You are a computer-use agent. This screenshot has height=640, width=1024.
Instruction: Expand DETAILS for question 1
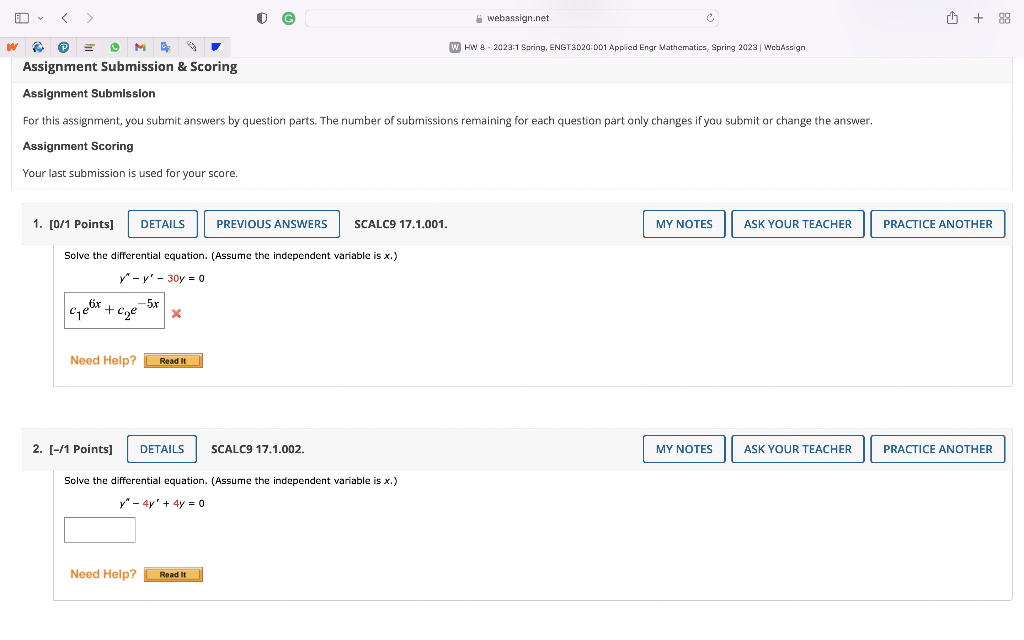[162, 223]
